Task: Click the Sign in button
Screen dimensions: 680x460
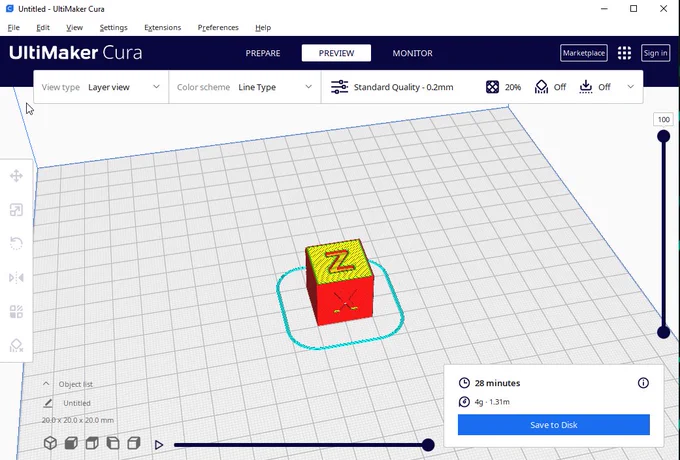Action: [x=655, y=53]
